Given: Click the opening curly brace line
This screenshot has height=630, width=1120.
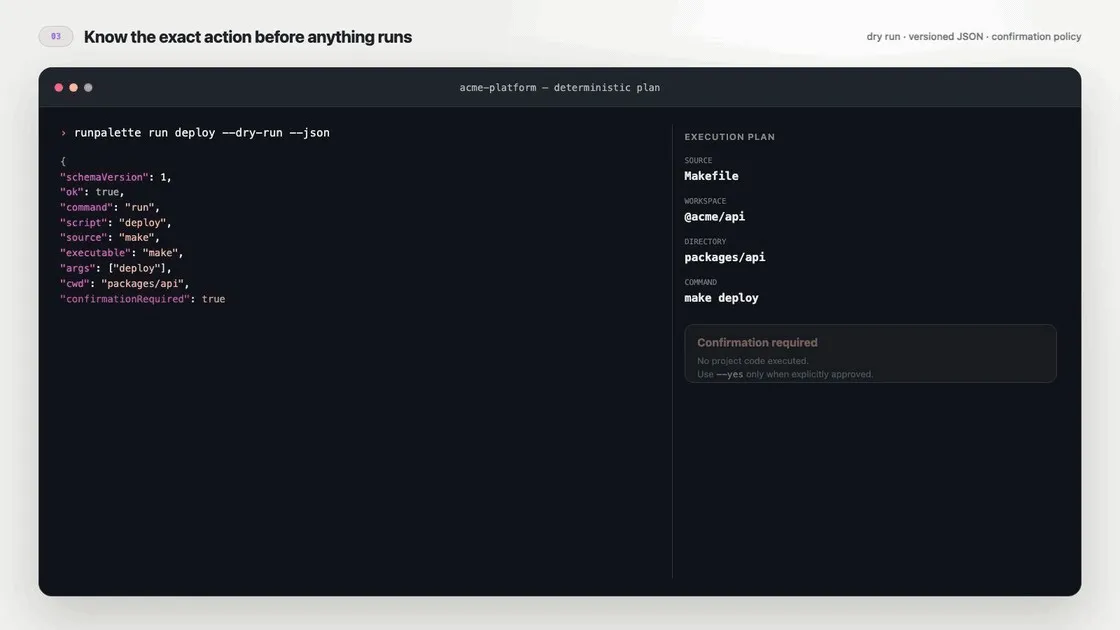Looking at the screenshot, I should coord(63,161).
